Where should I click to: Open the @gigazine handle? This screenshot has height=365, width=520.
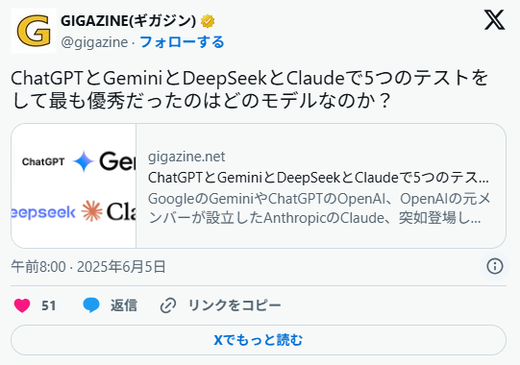94,42
